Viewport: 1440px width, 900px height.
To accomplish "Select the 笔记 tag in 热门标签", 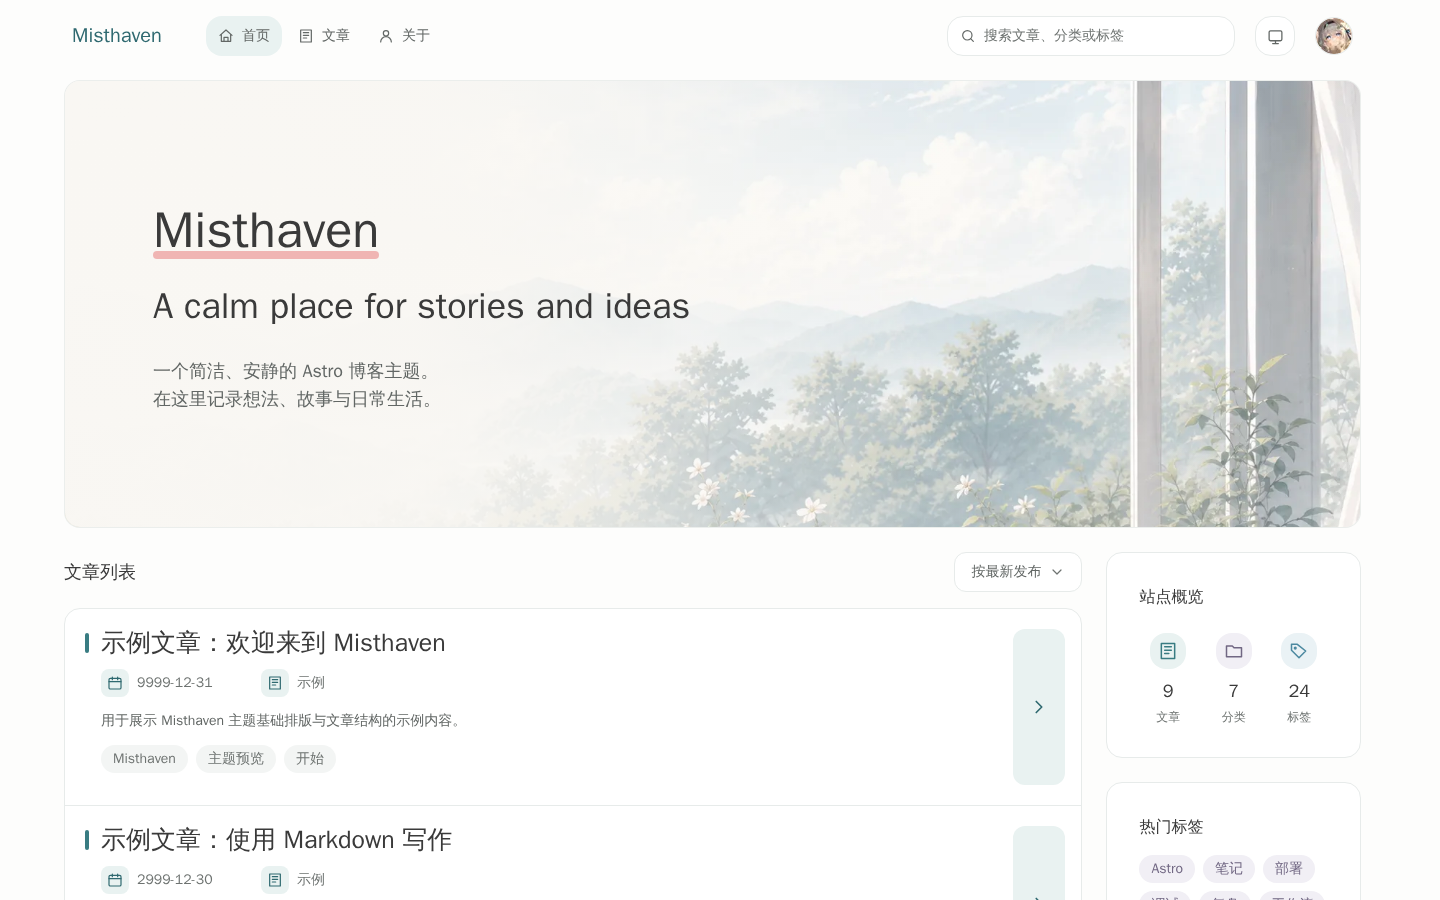I will 1229,869.
